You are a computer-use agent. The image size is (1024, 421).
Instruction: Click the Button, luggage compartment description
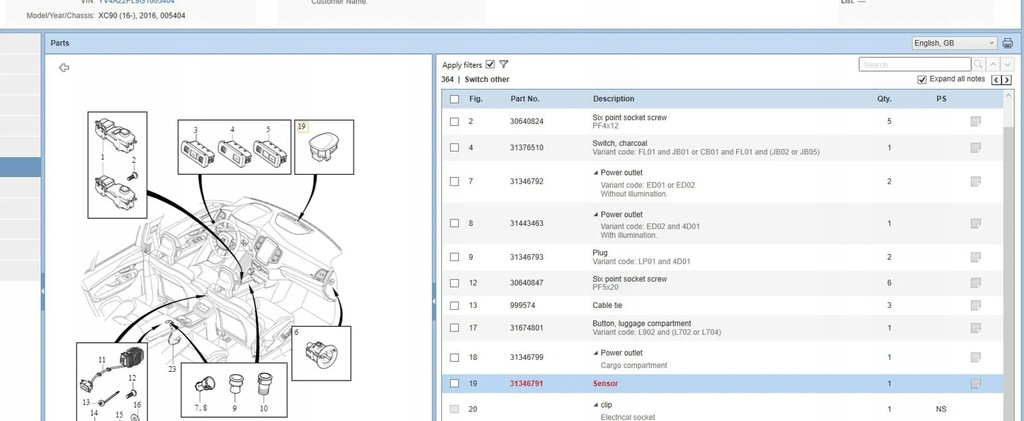[x=642, y=324]
